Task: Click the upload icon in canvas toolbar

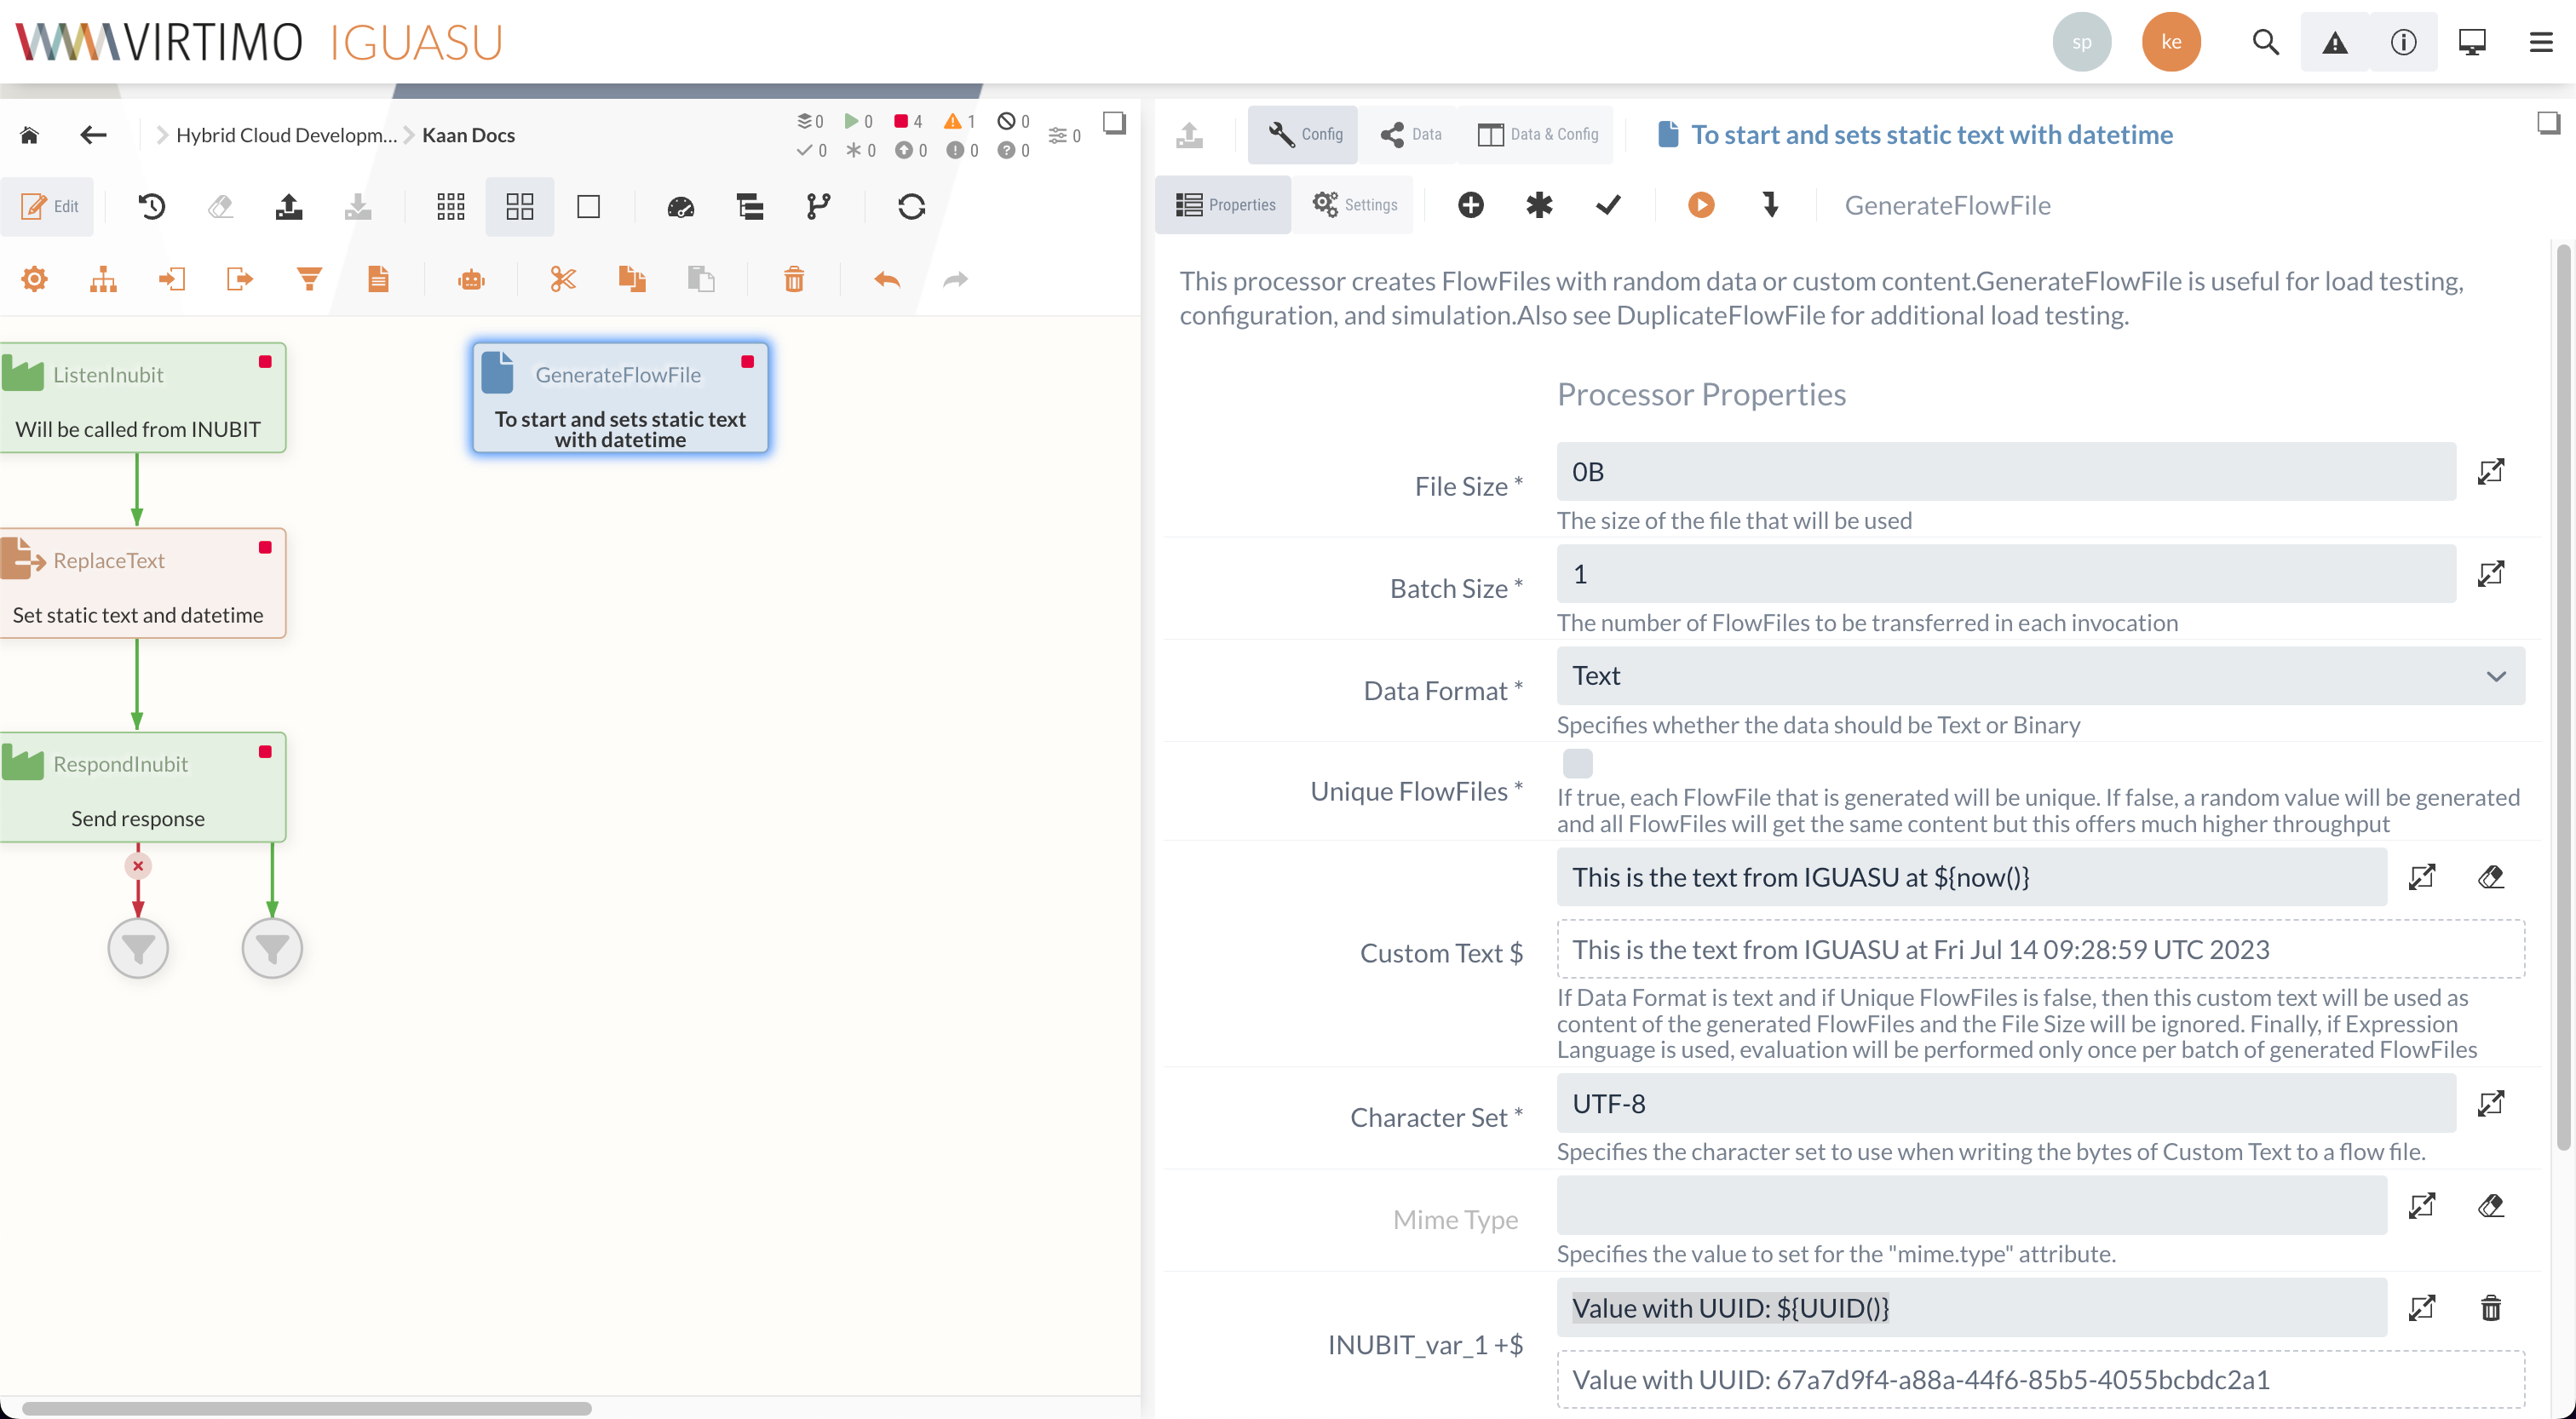Action: [x=289, y=207]
